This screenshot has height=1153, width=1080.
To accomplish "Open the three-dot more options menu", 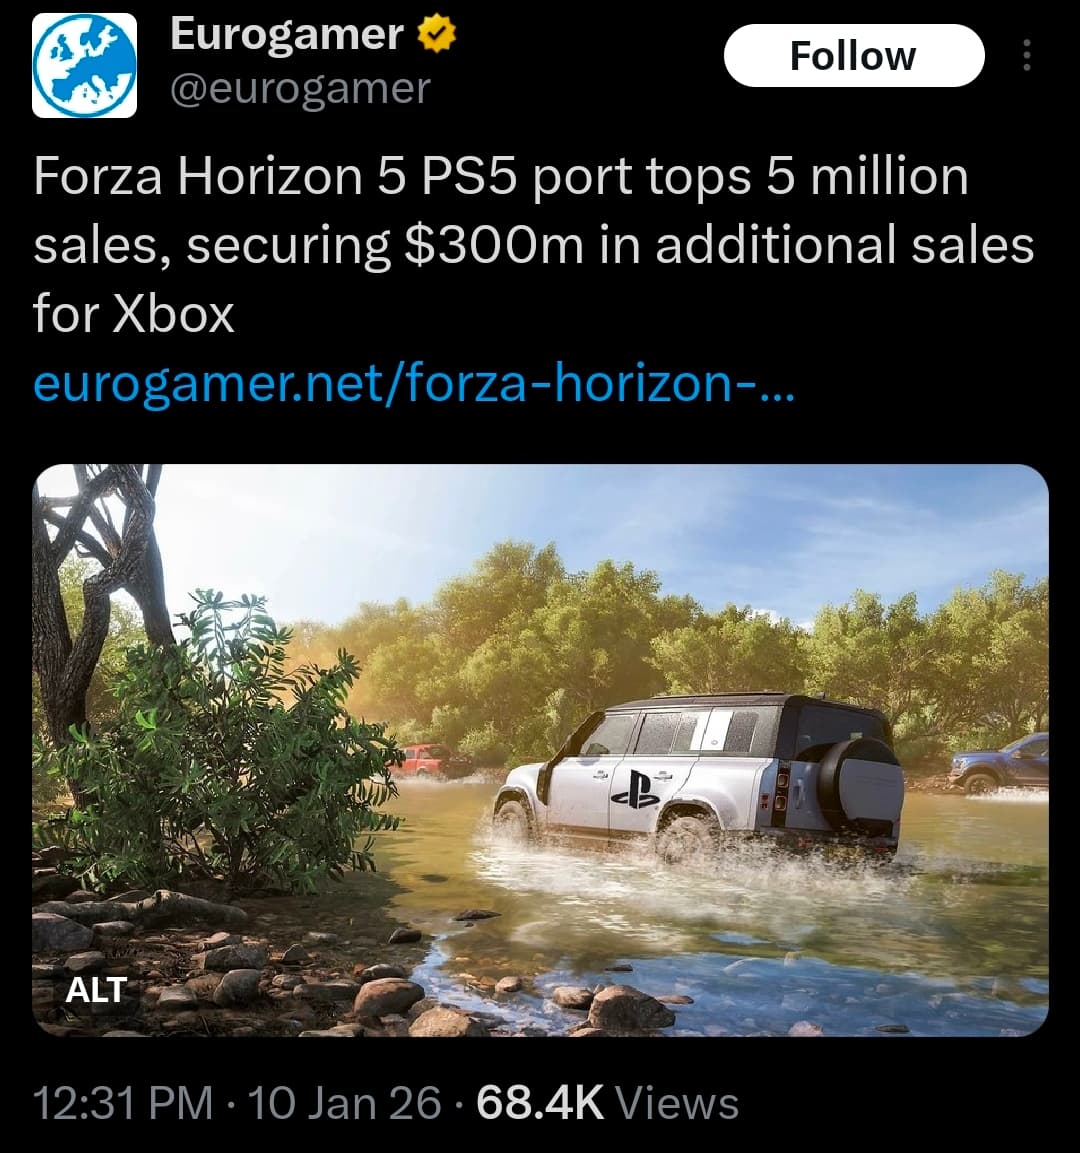I will (1026, 56).
